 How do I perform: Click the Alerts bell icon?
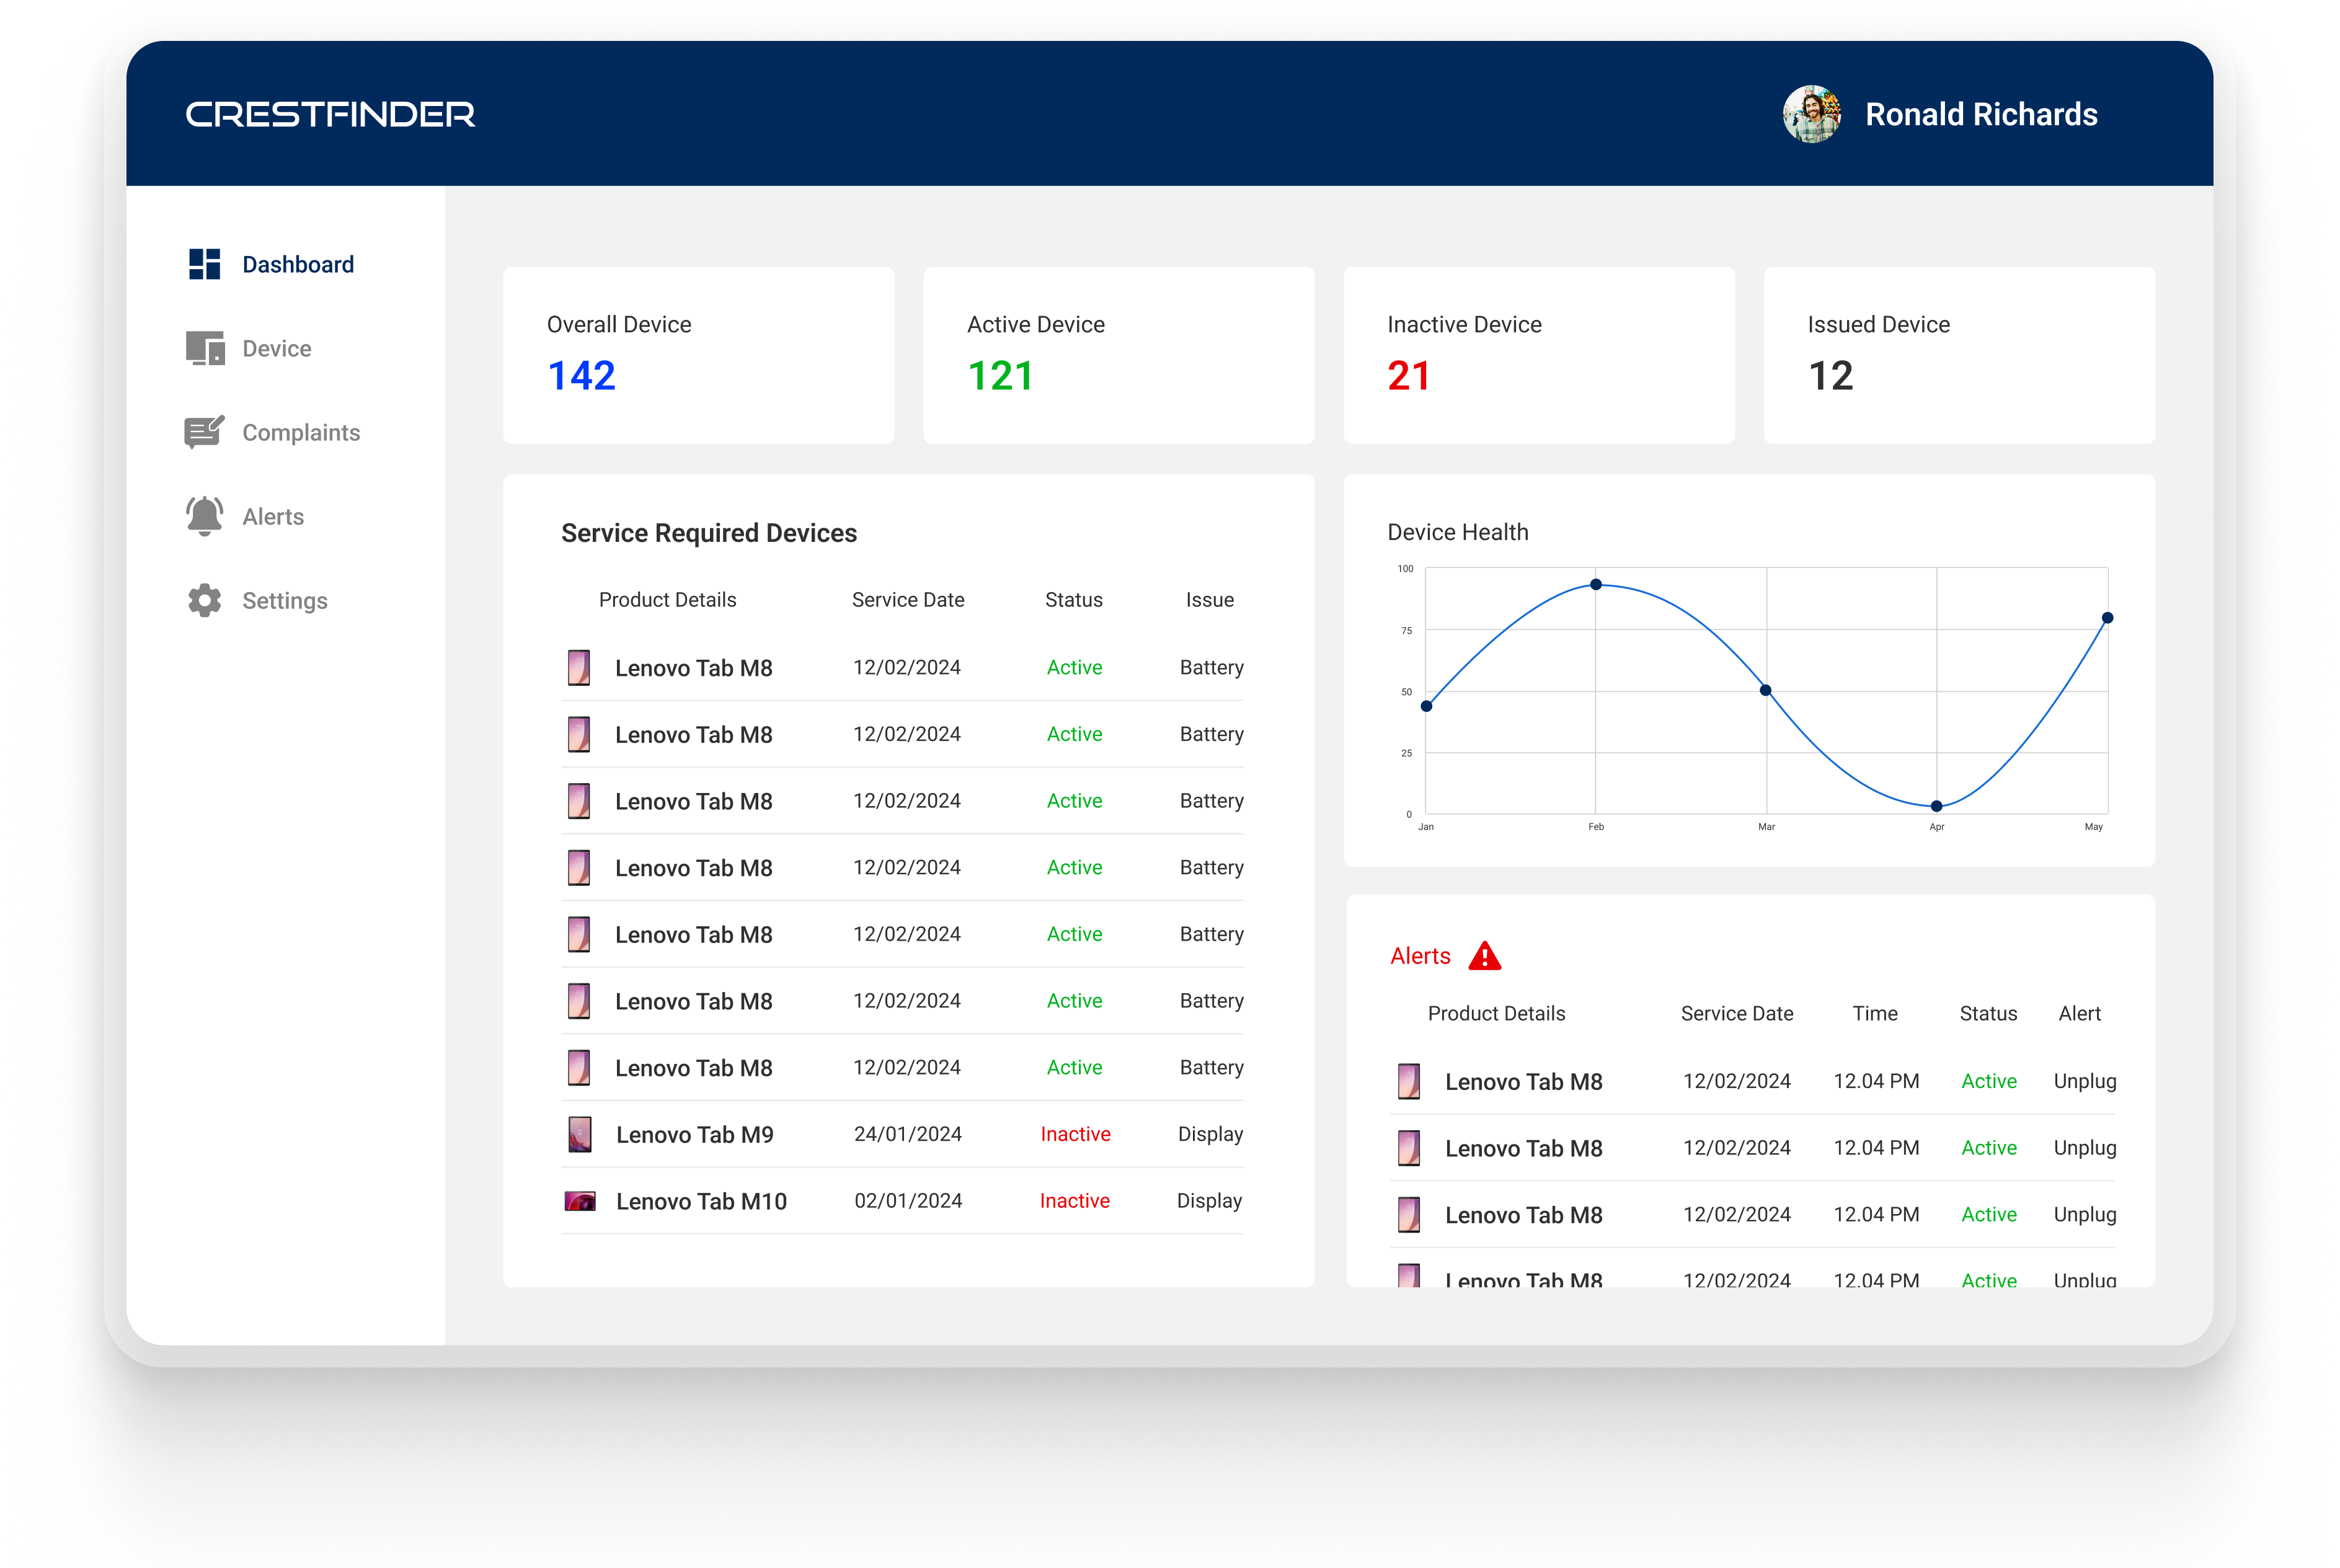[204, 516]
